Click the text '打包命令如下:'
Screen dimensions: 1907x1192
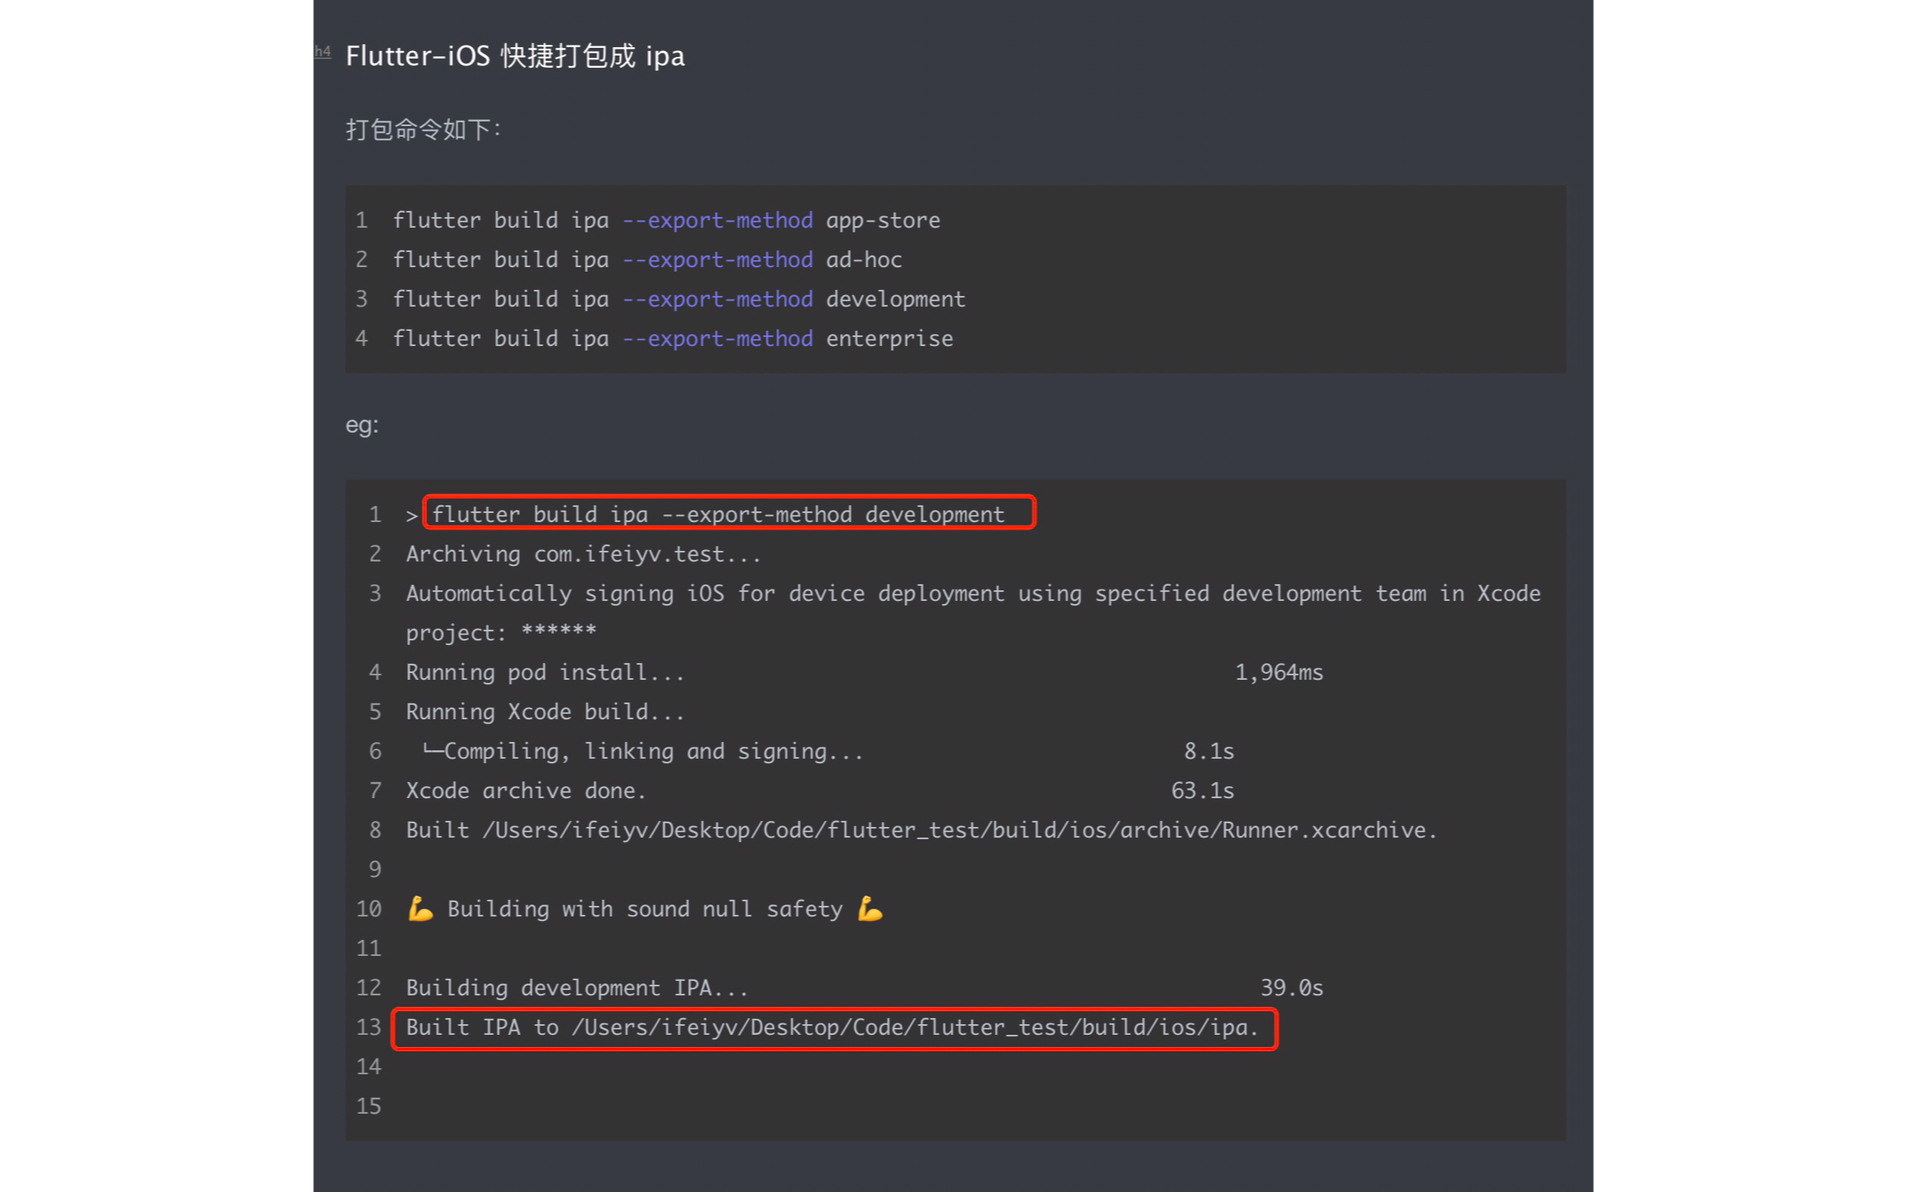[x=423, y=130]
